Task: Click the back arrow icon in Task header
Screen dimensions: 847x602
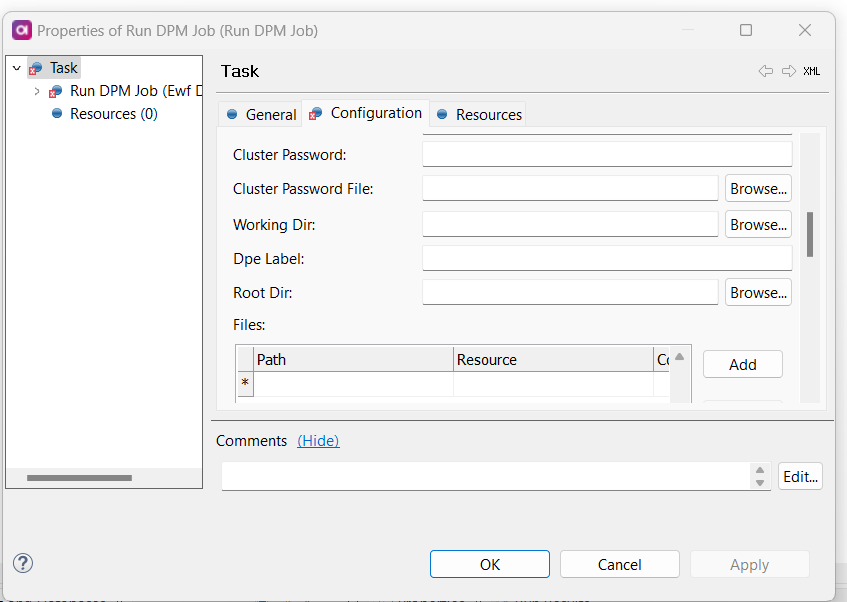Action: click(x=766, y=71)
